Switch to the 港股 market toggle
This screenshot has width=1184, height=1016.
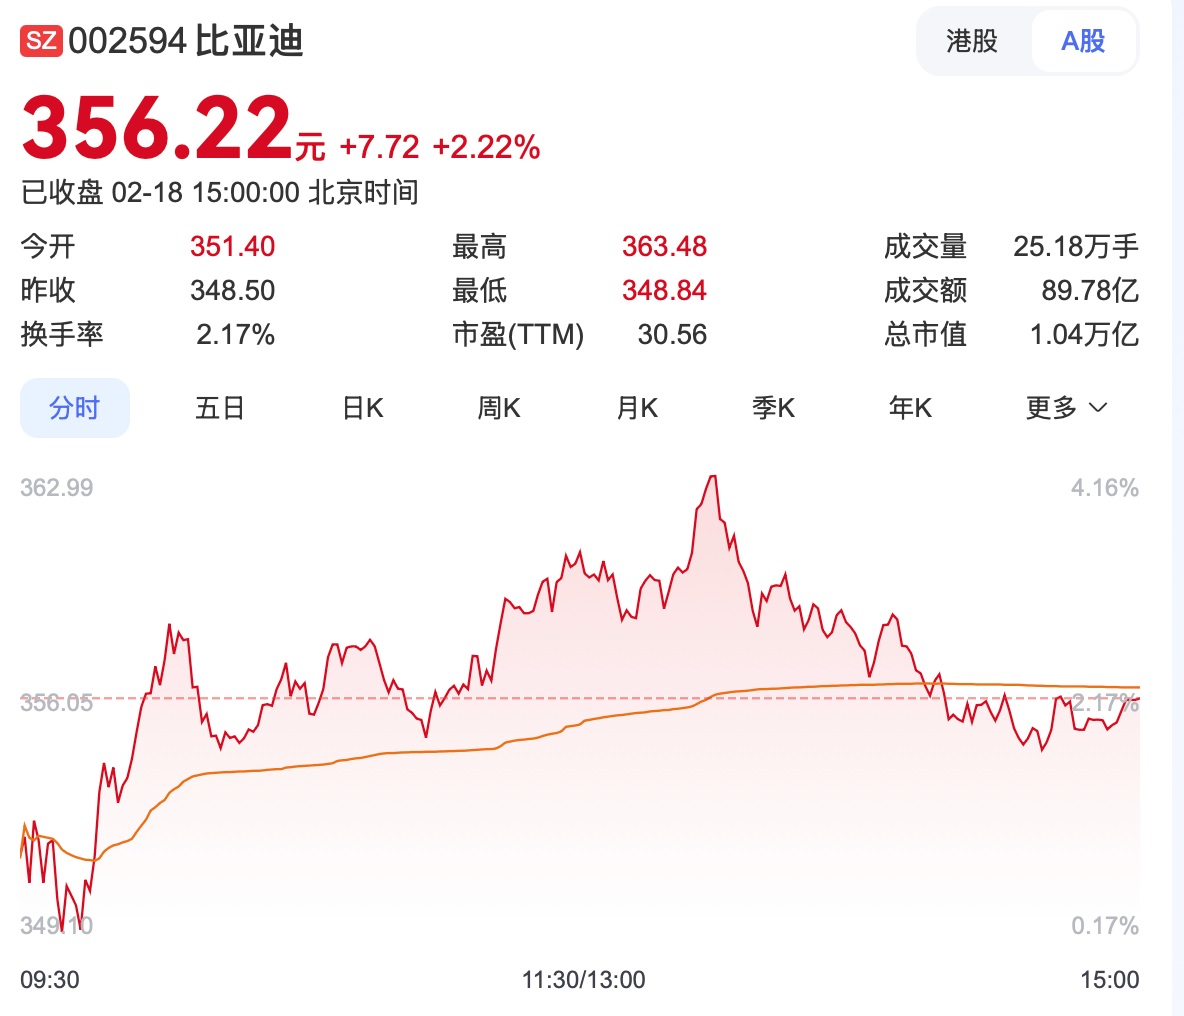973,41
